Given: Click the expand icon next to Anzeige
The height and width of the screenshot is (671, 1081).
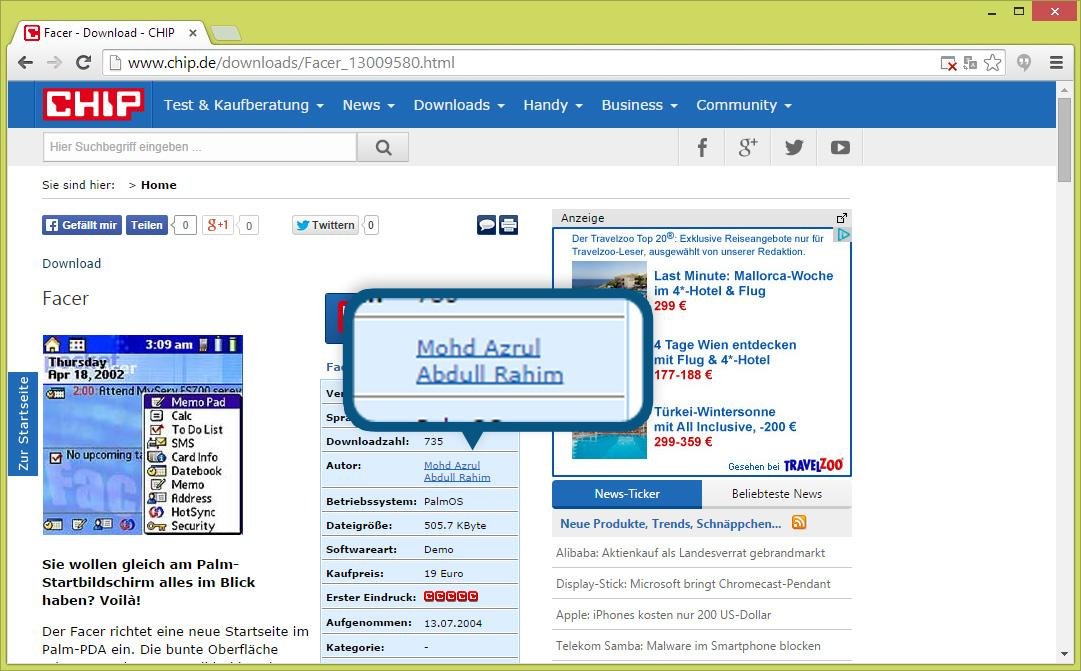Looking at the screenshot, I should click(842, 218).
